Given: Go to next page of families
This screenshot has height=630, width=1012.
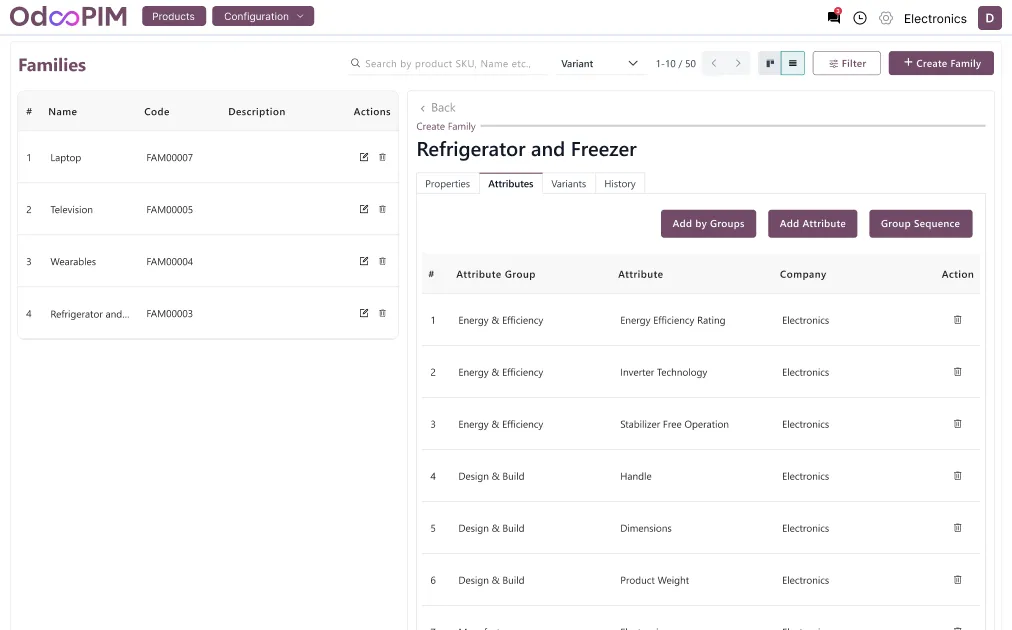Looking at the screenshot, I should 738,63.
